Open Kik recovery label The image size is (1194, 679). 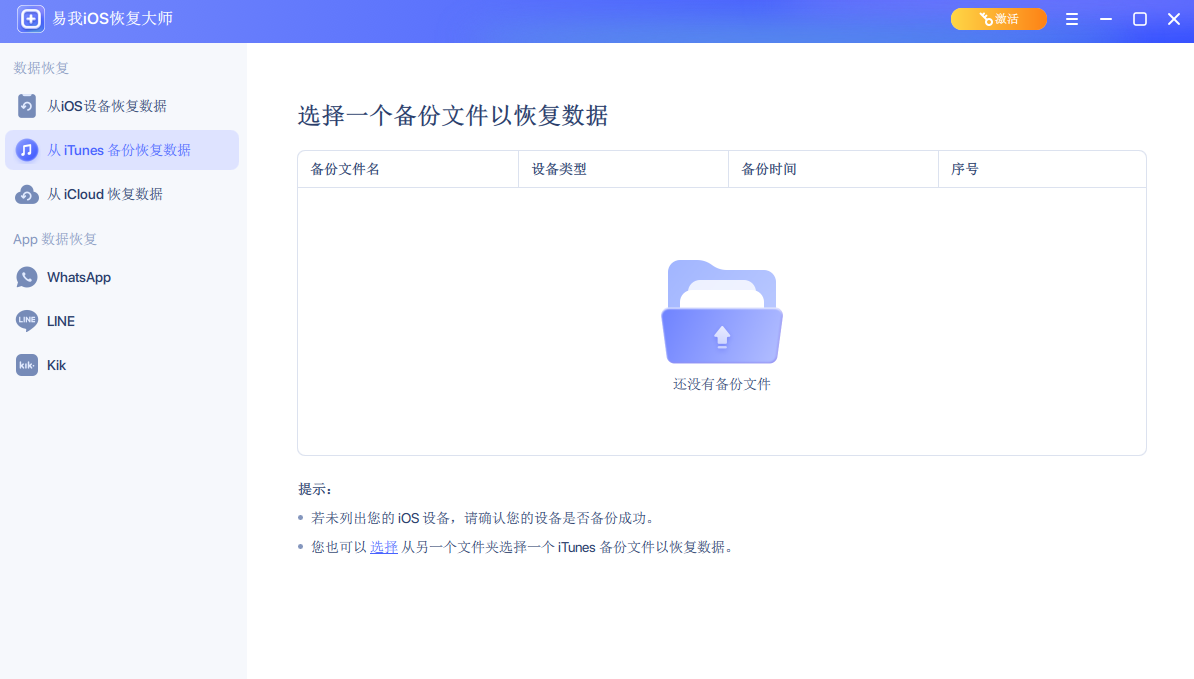coord(56,365)
